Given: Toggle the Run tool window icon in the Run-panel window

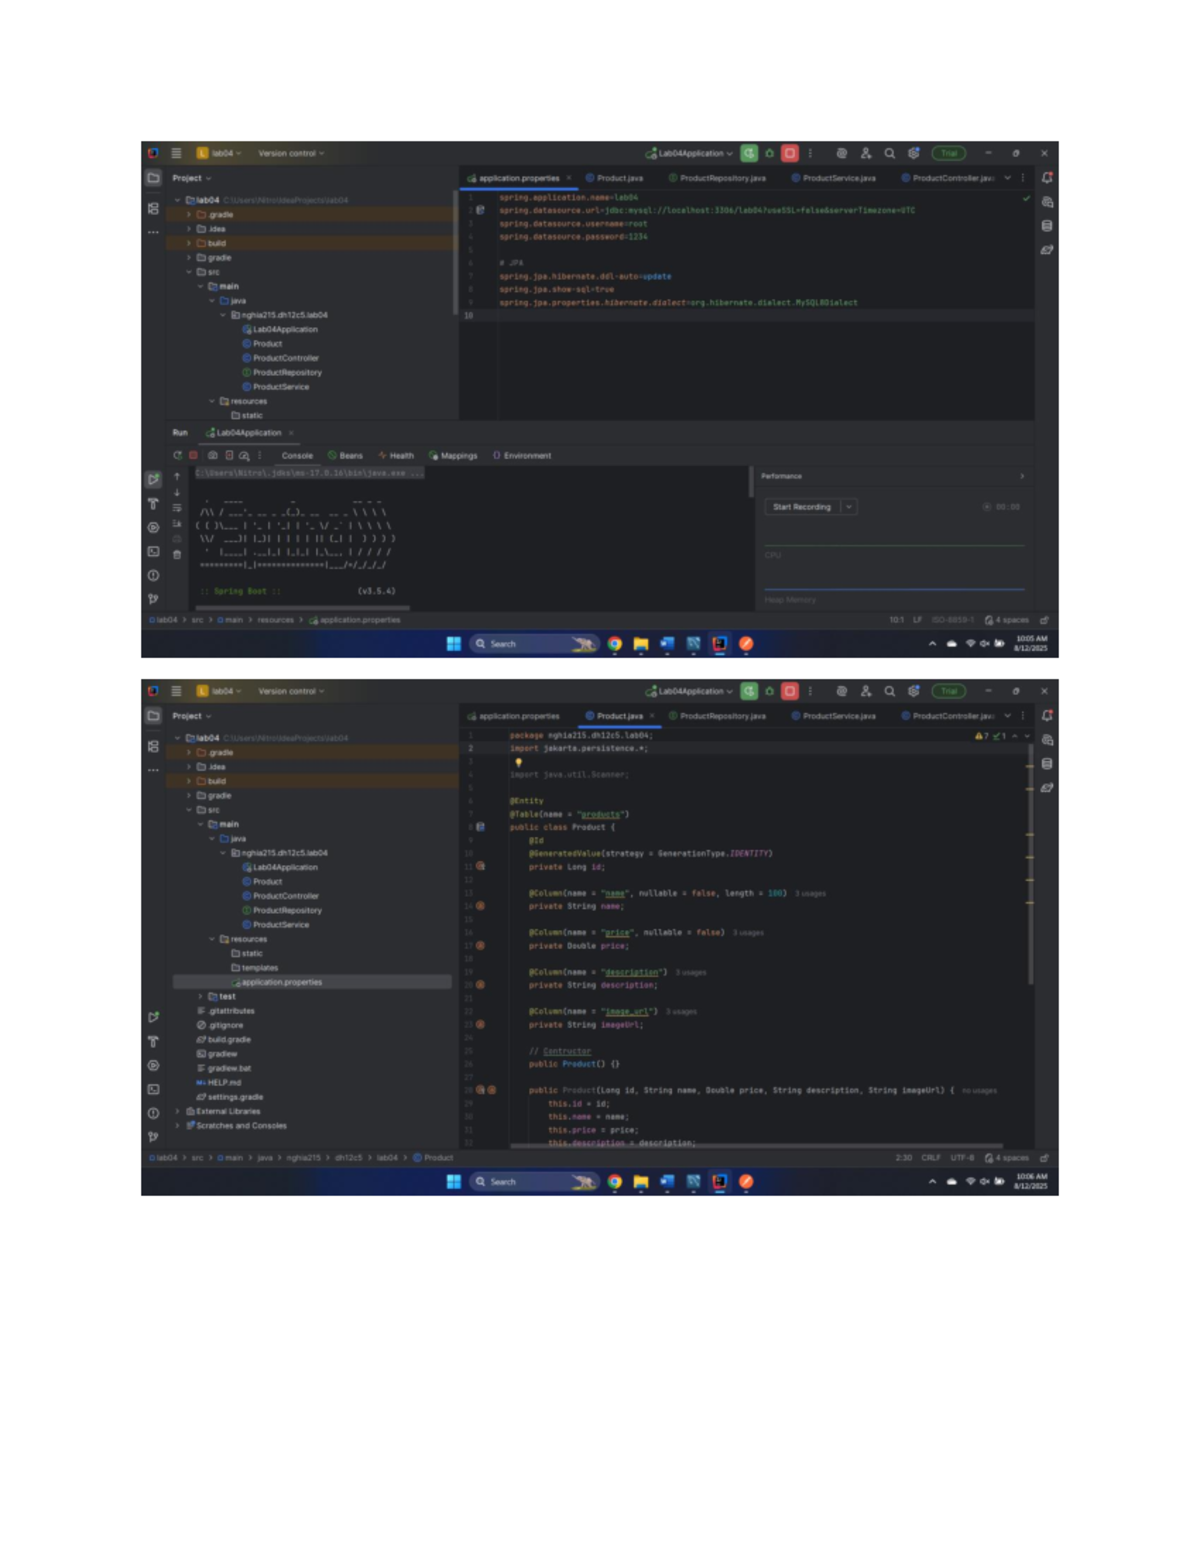Looking at the screenshot, I should click(153, 480).
